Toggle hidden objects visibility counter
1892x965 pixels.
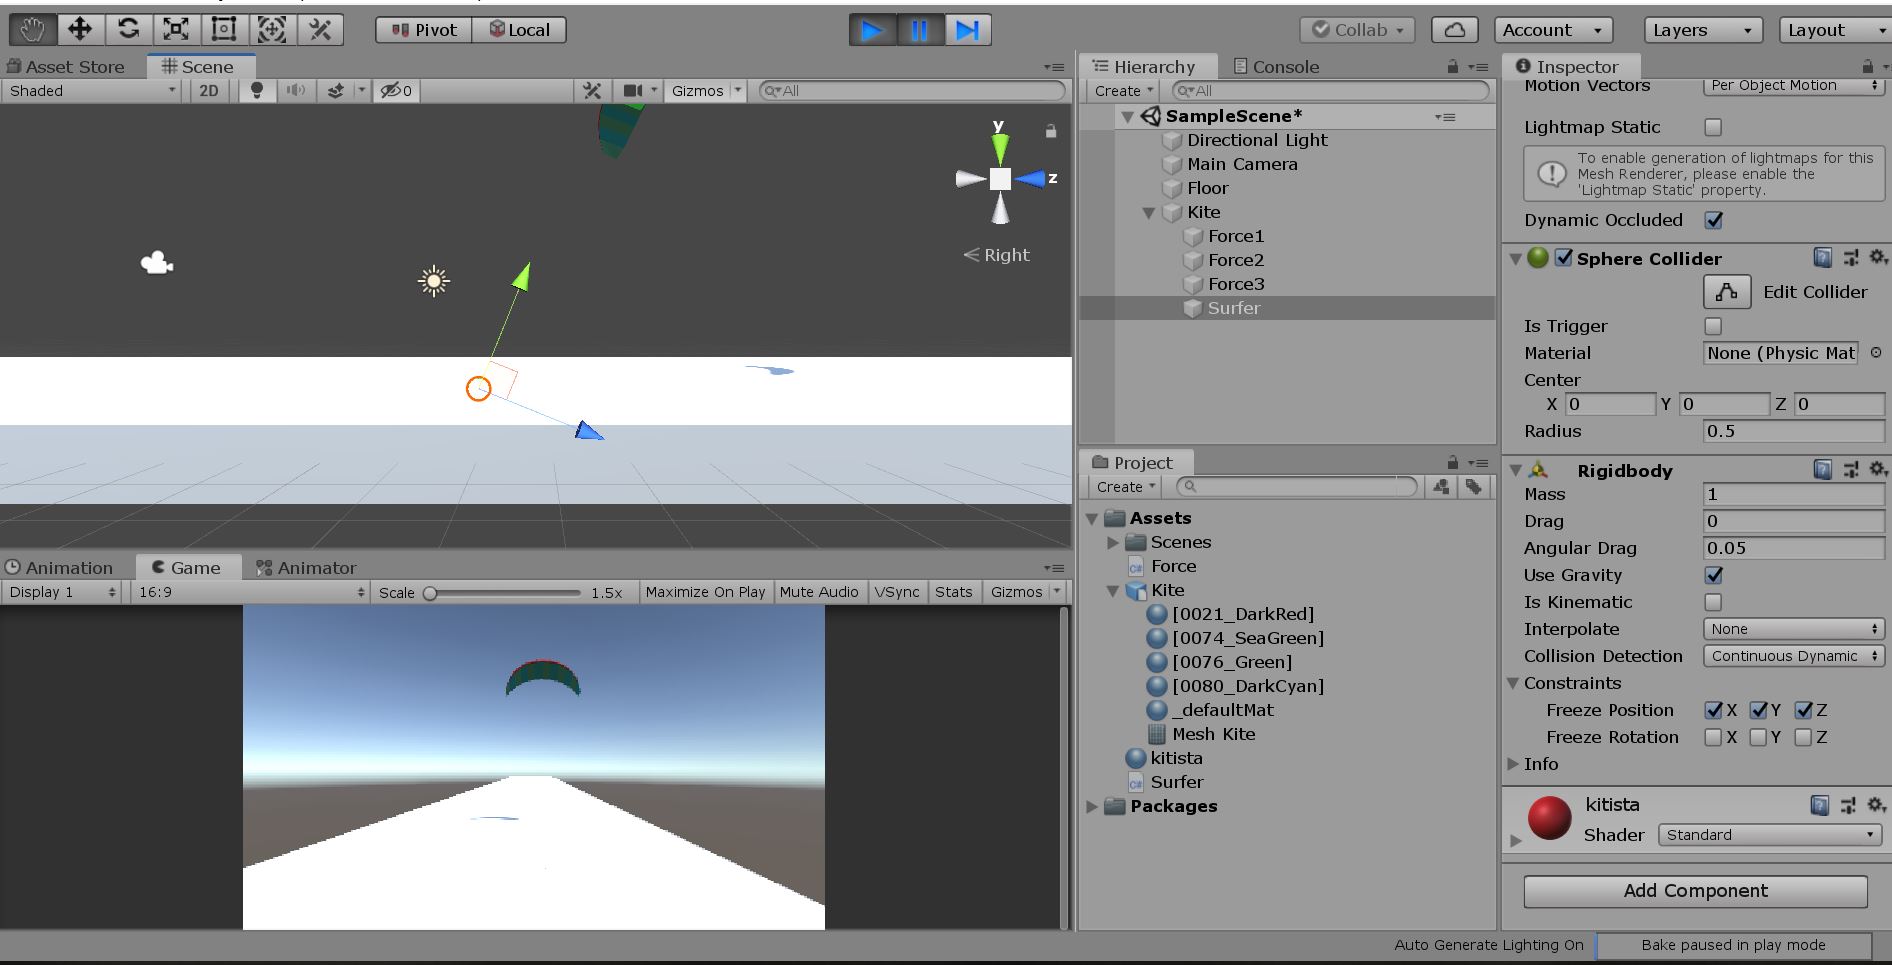pyautogui.click(x=397, y=90)
